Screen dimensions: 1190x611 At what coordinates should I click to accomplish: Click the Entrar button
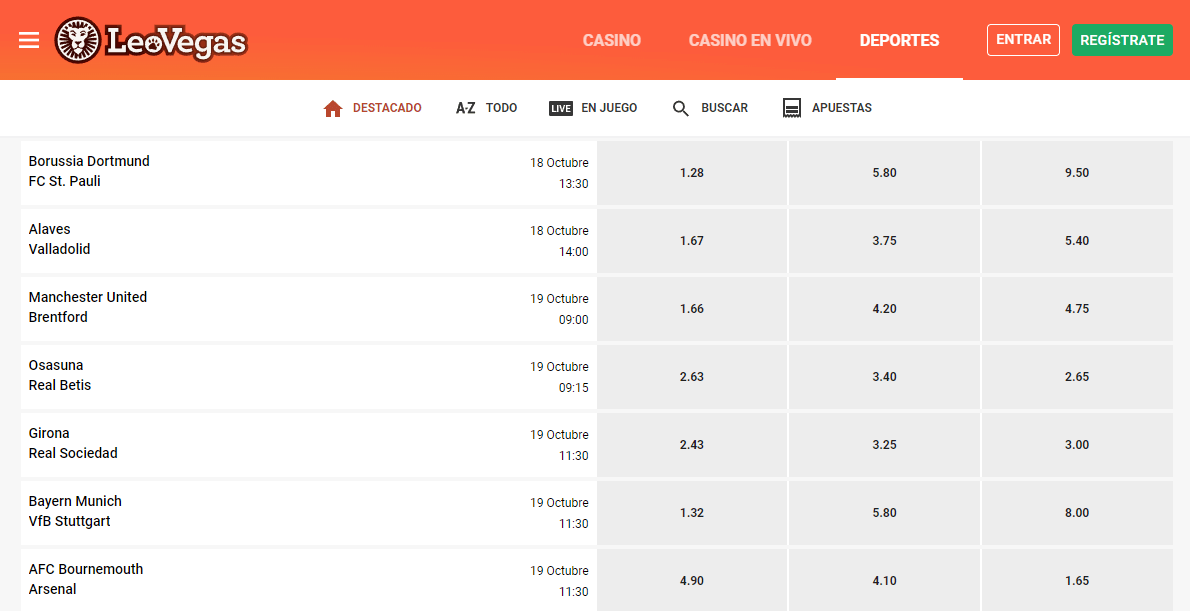[1023, 40]
